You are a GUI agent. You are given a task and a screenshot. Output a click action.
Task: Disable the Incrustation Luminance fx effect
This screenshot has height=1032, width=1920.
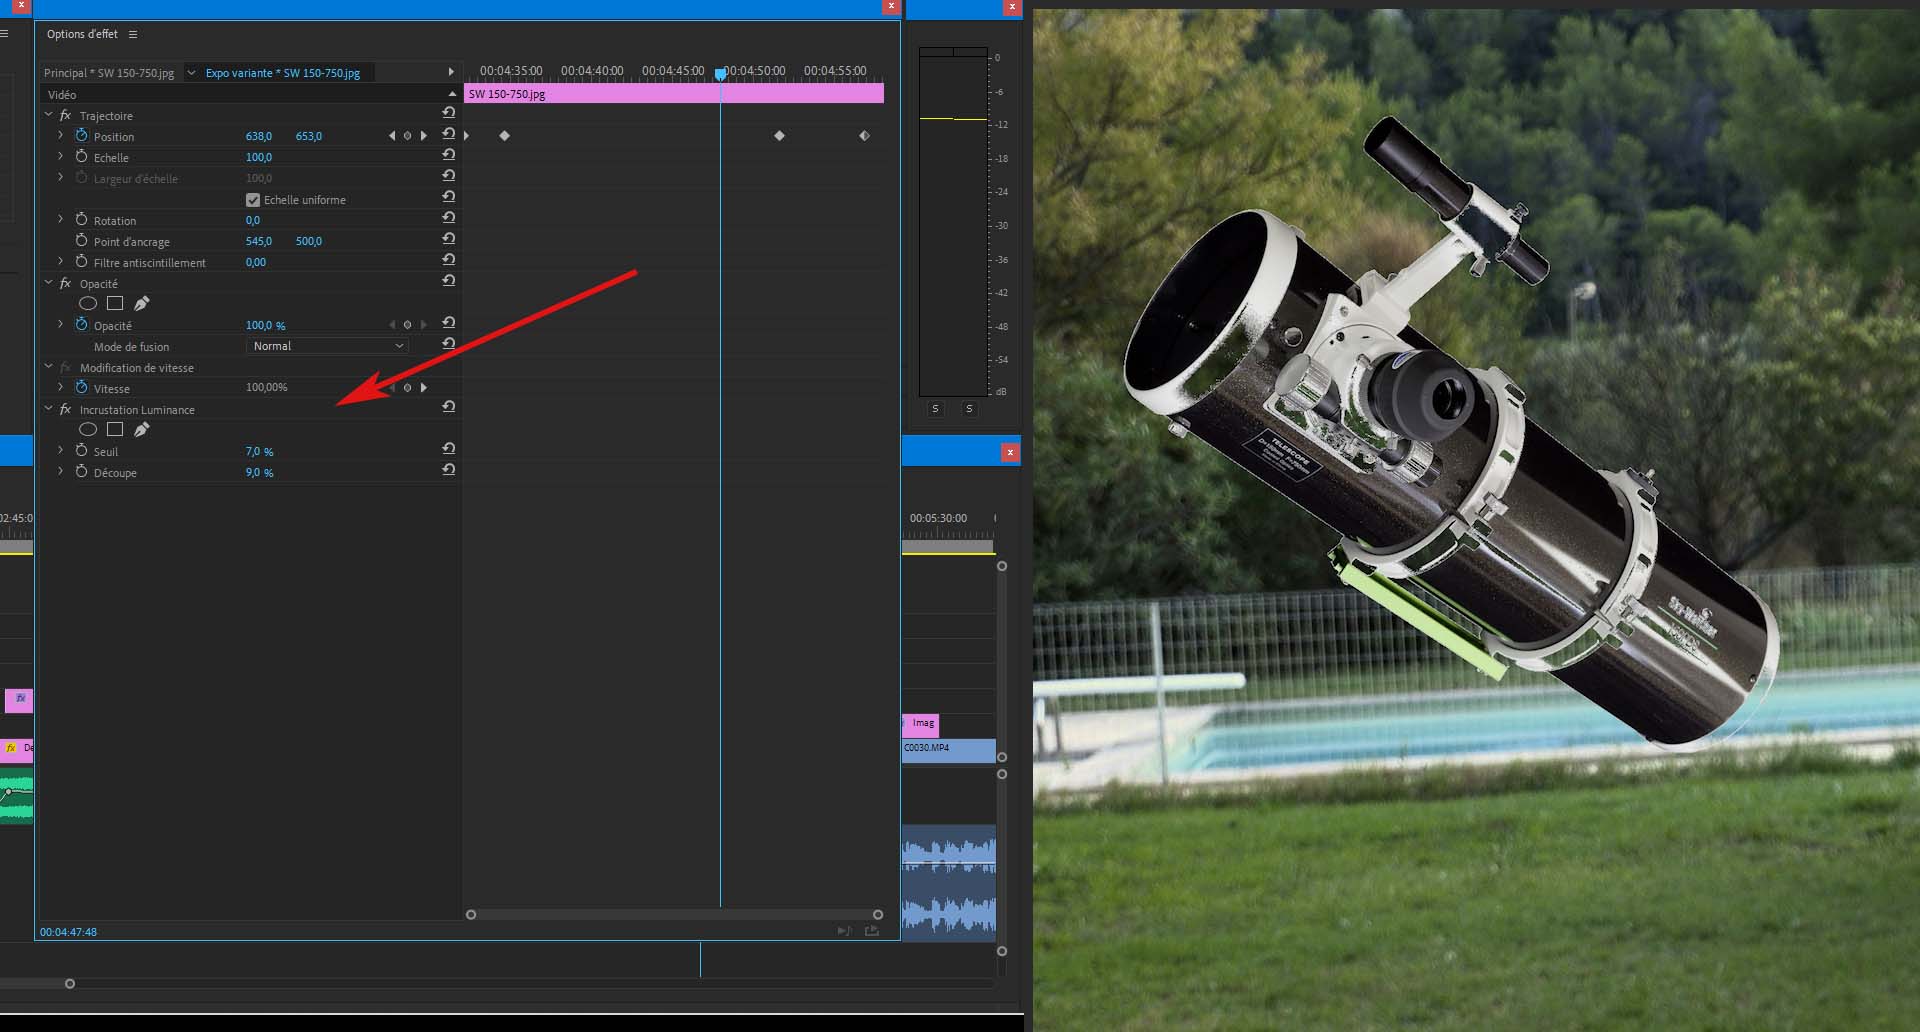pos(66,410)
